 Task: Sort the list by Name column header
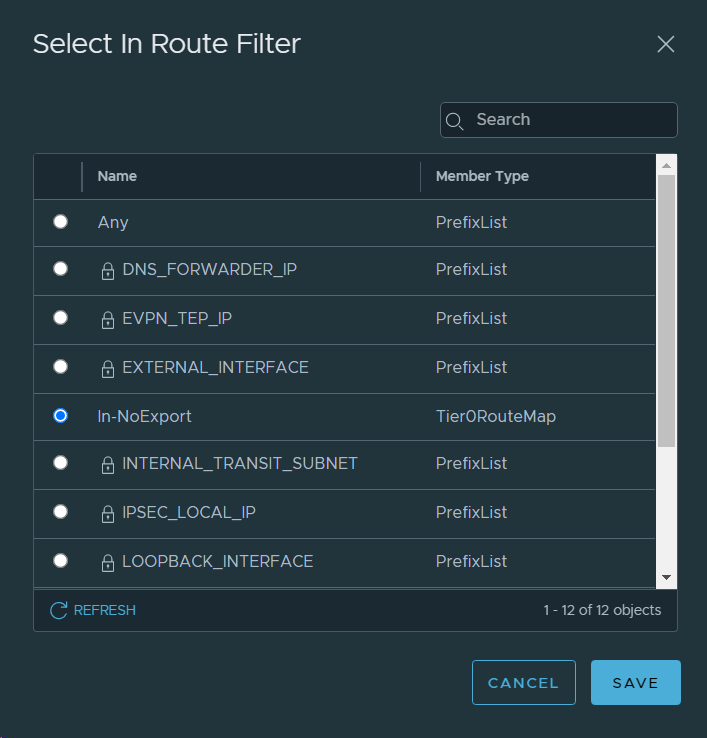pyautogui.click(x=117, y=176)
